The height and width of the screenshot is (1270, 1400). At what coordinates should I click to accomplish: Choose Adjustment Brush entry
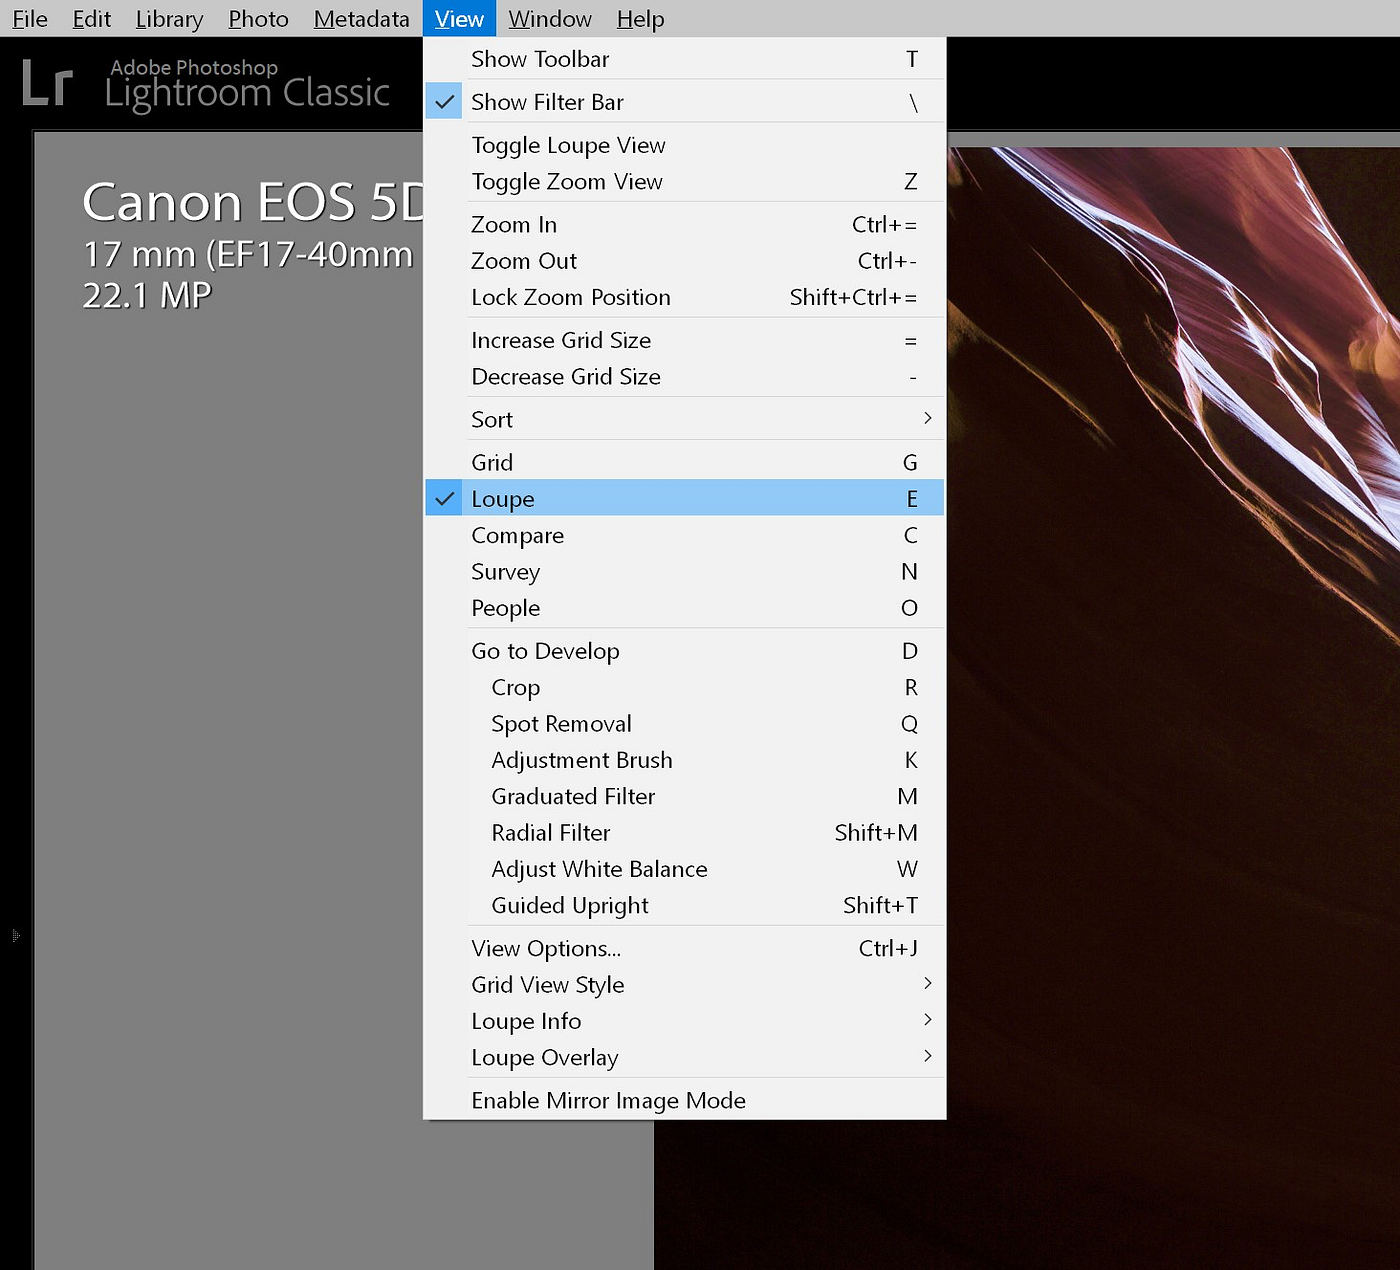[685, 760]
